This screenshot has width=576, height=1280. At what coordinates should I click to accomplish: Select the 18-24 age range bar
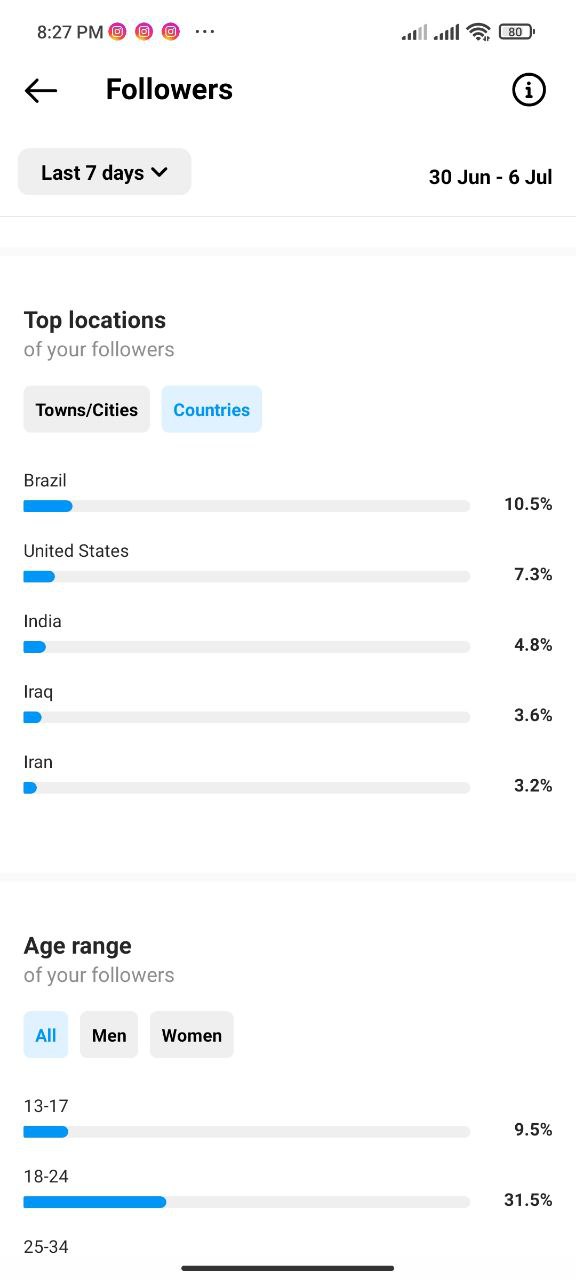point(247,1202)
